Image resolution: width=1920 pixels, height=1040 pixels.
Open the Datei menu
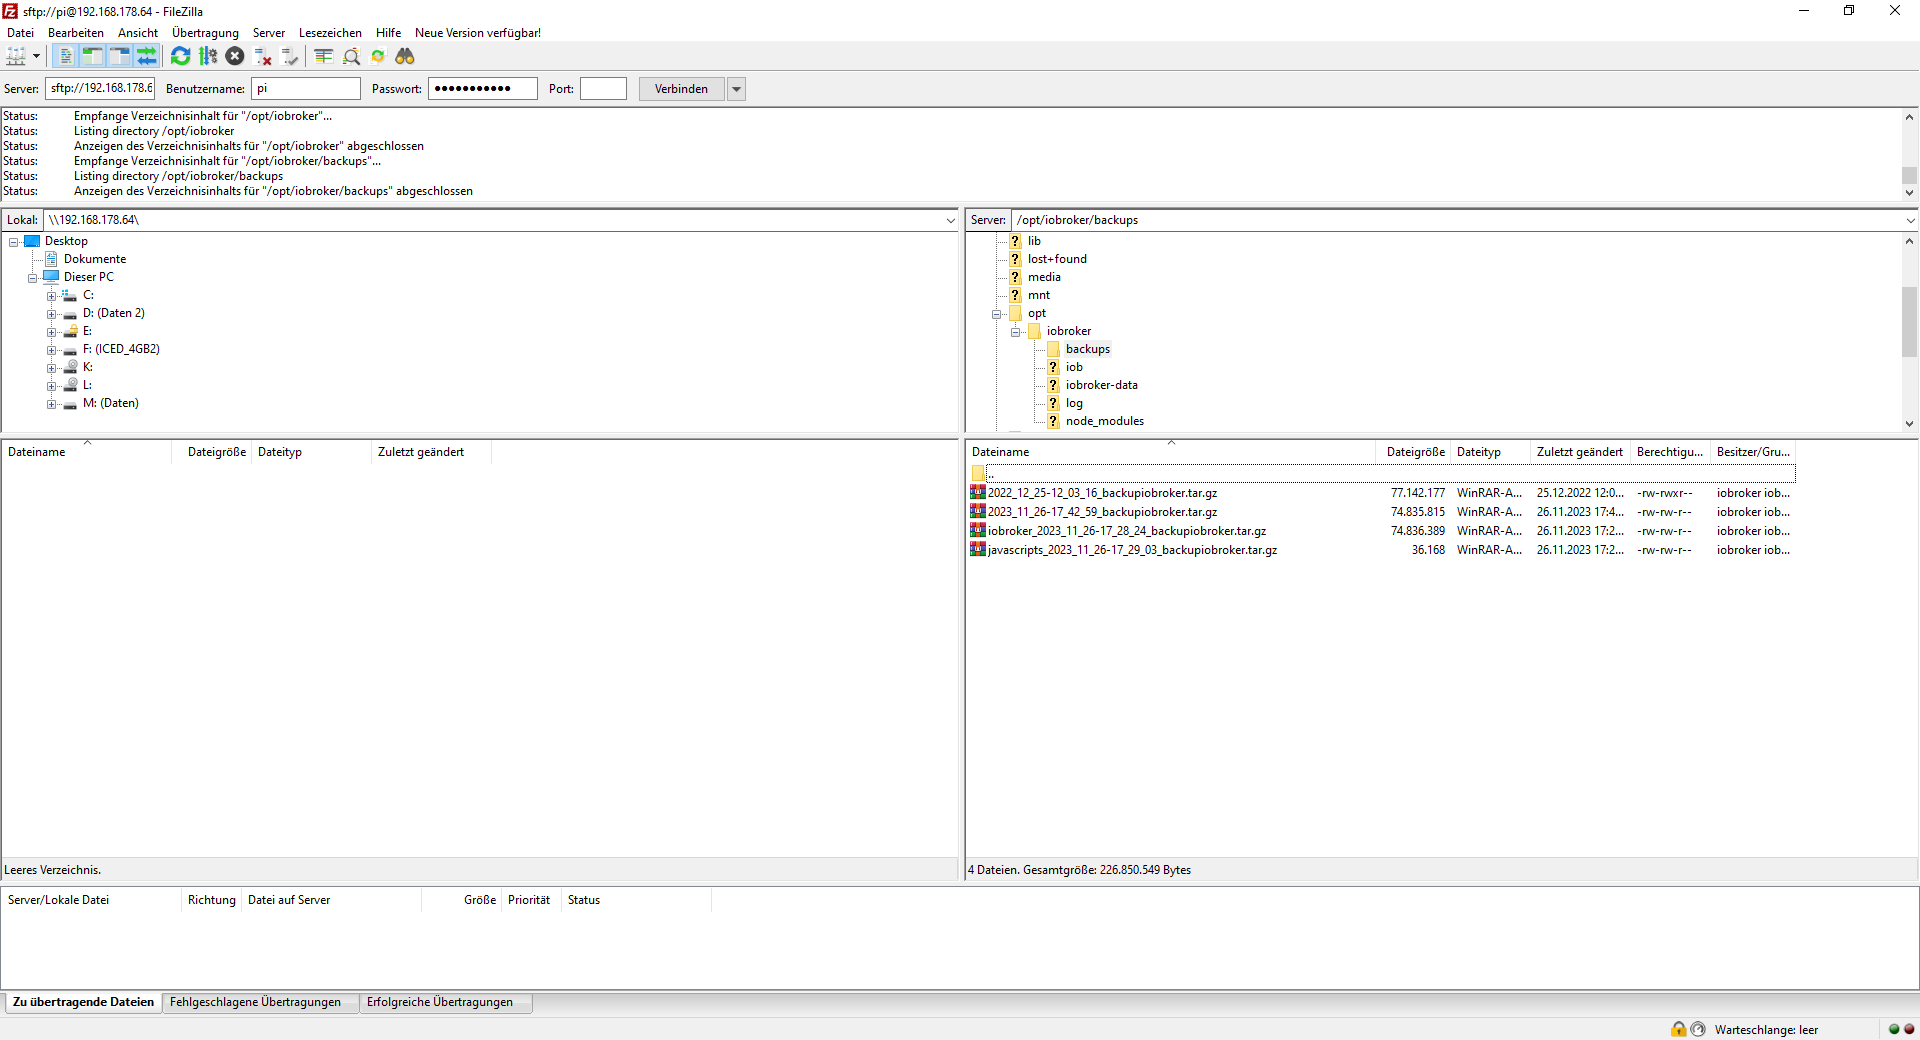[x=20, y=33]
